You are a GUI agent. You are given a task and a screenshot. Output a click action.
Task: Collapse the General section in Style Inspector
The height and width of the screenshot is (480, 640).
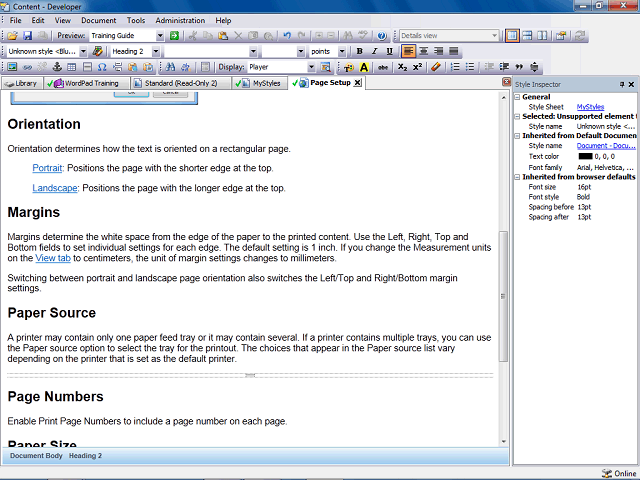517,97
